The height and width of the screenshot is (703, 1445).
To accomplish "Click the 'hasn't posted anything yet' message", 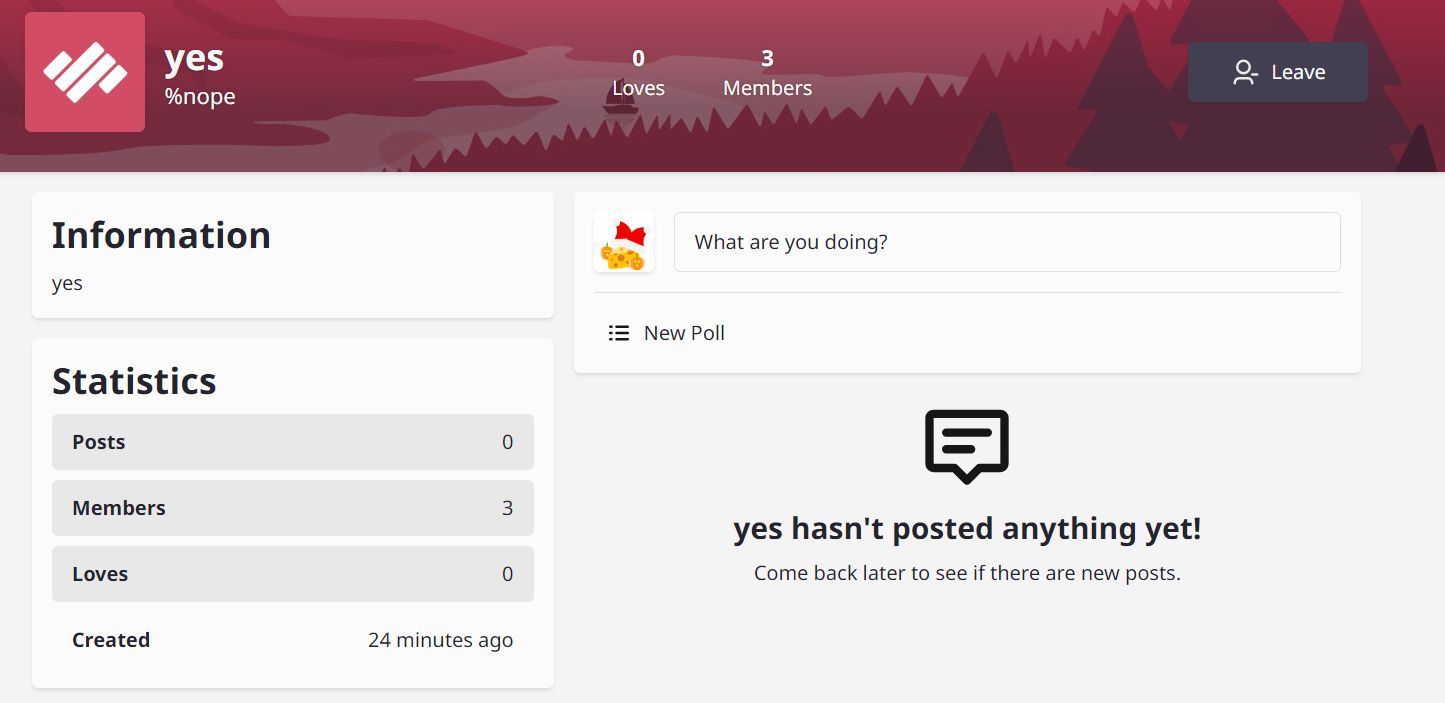I will pyautogui.click(x=967, y=528).
